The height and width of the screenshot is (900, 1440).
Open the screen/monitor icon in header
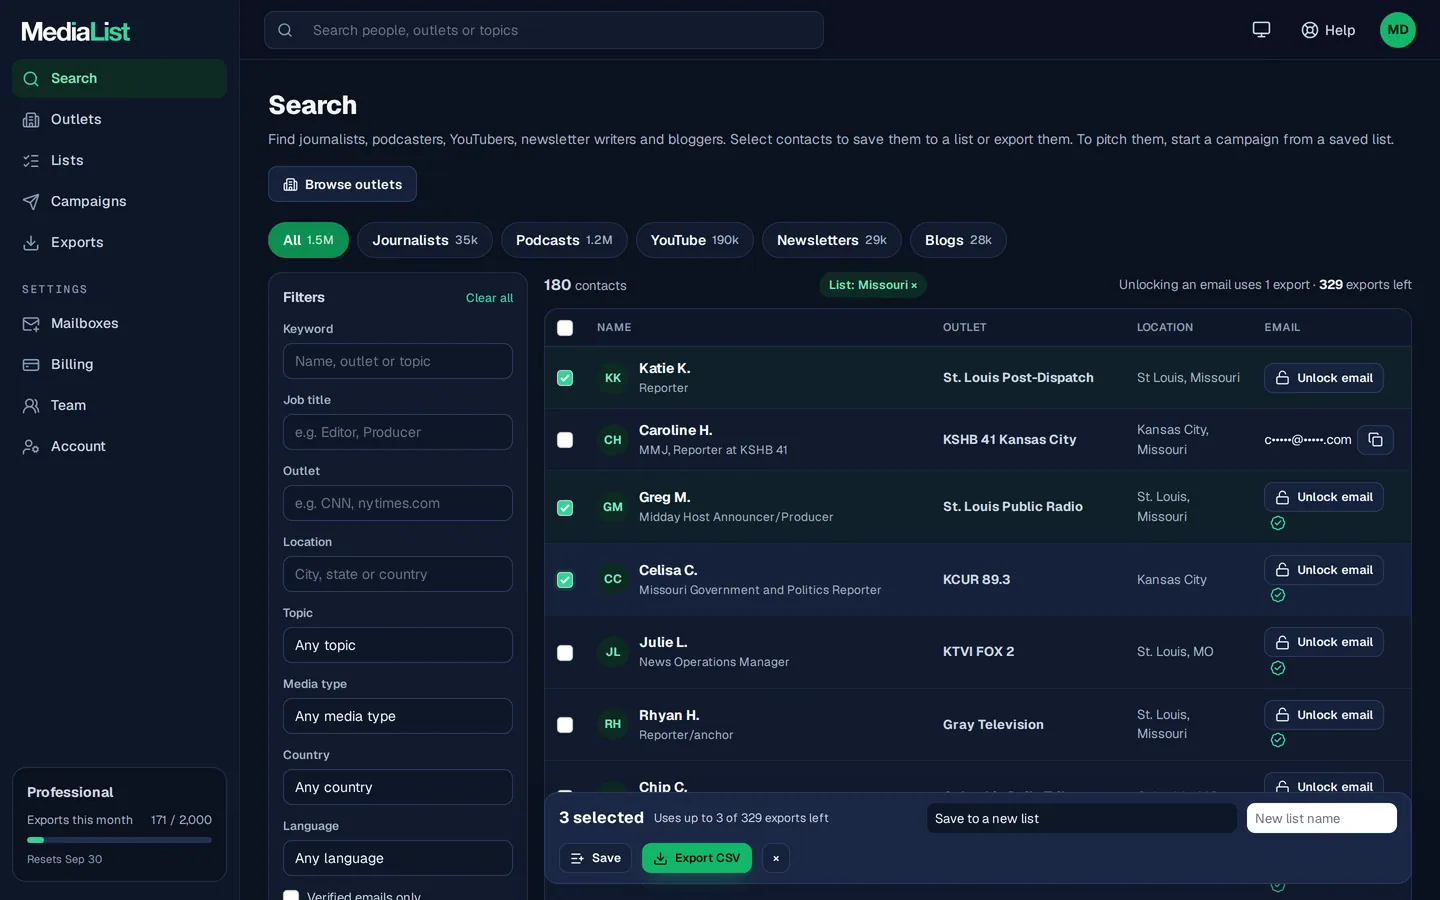pyautogui.click(x=1261, y=30)
